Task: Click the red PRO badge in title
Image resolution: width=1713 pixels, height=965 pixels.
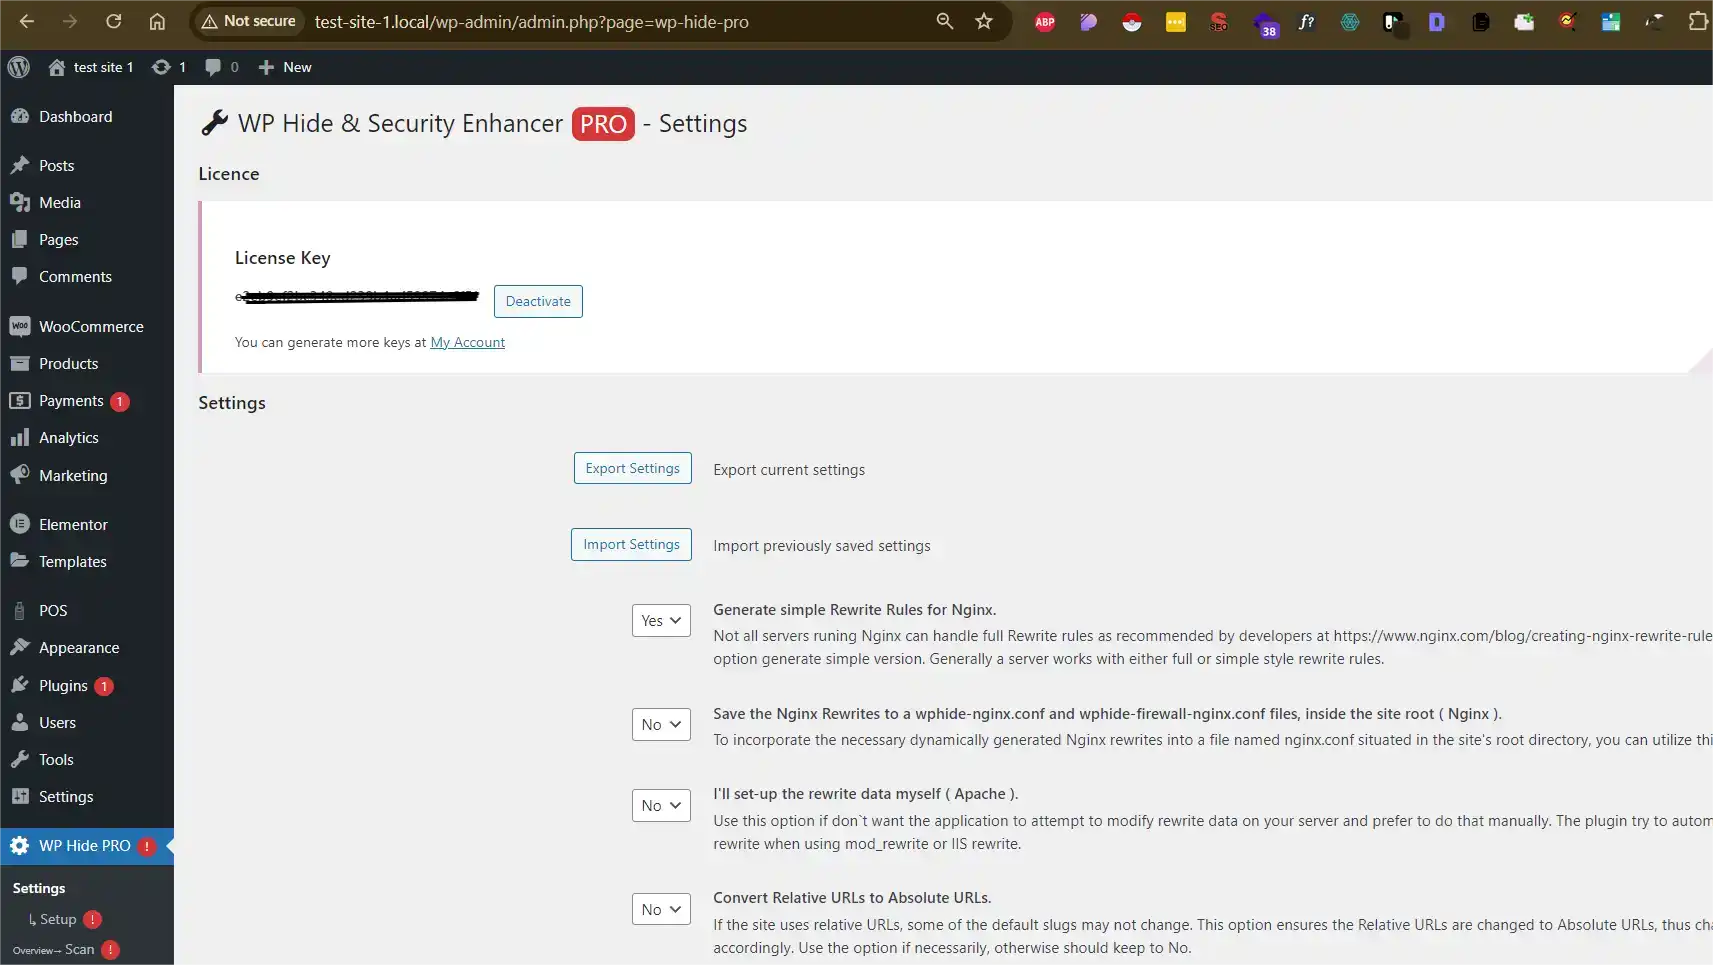Action: [x=603, y=124]
